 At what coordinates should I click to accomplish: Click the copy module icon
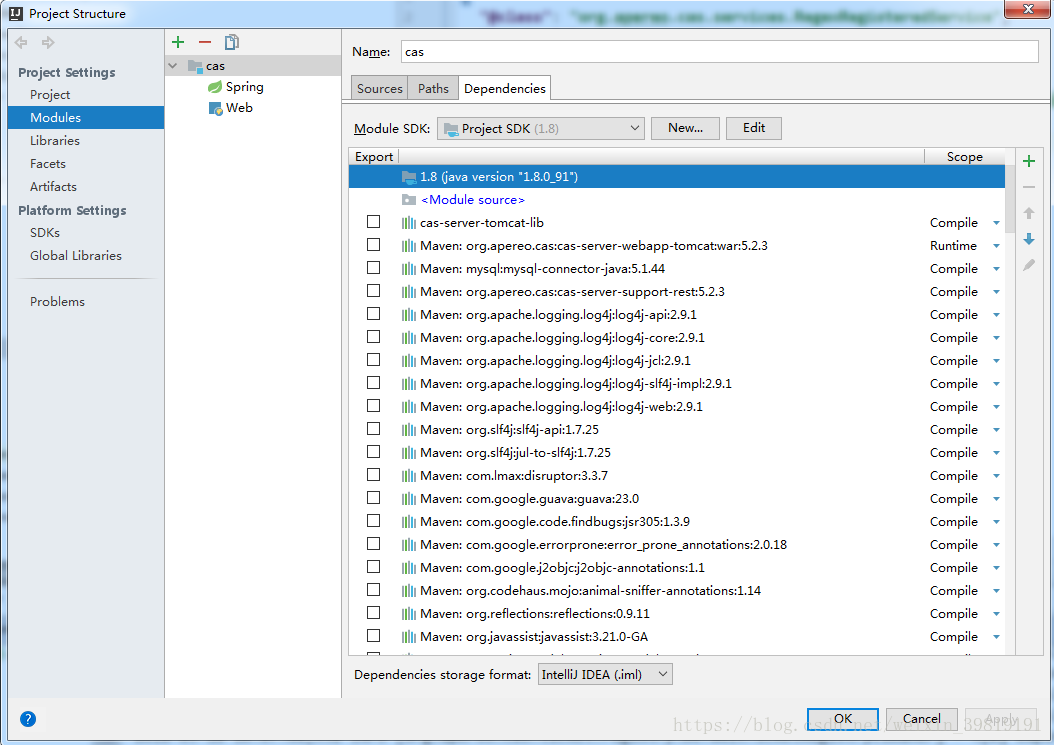232,42
